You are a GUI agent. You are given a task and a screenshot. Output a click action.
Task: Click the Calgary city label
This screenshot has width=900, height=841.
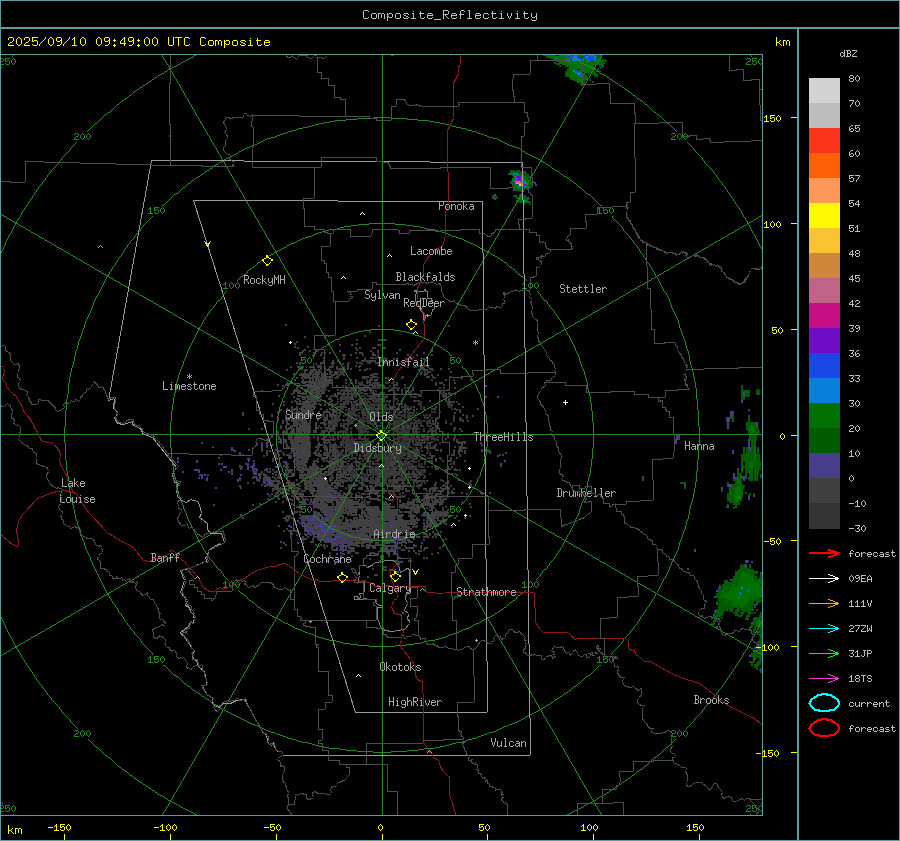[390, 588]
